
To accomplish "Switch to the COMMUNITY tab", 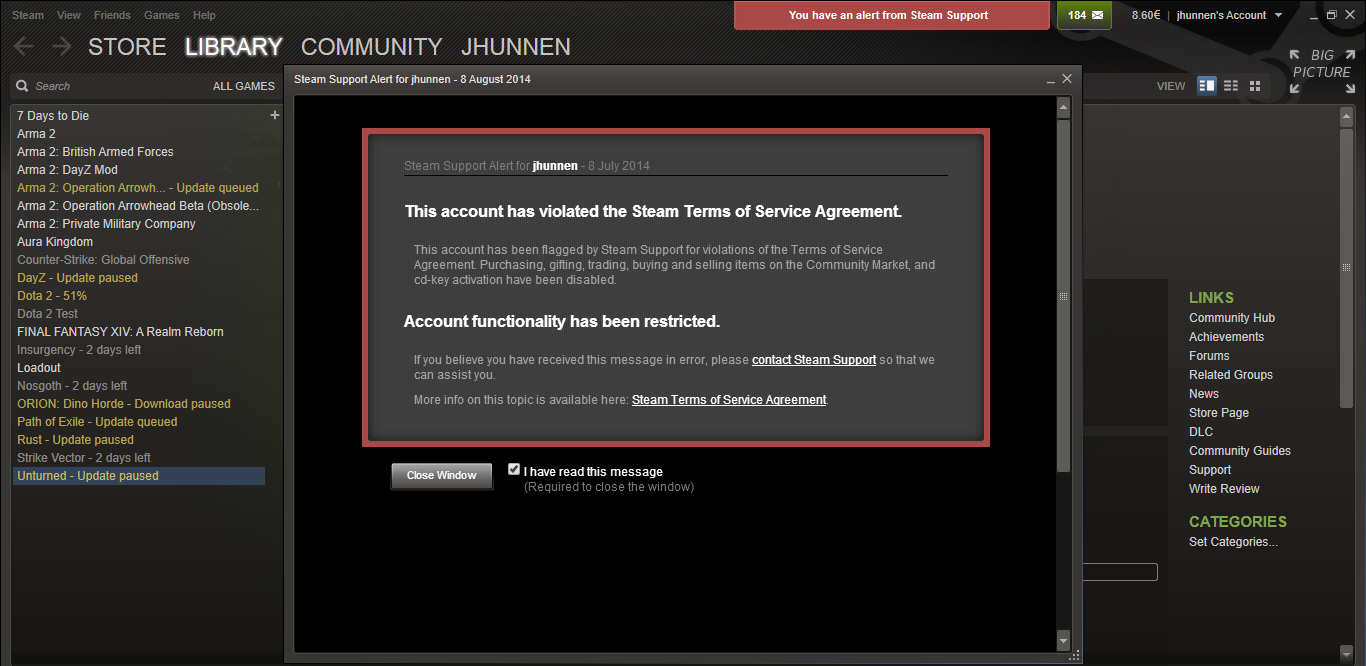I will pos(371,47).
